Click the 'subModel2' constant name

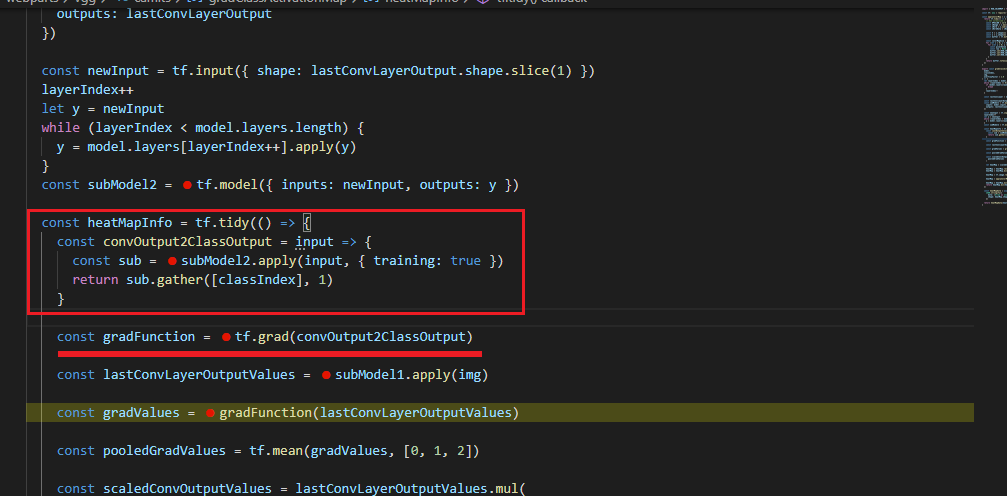(122, 185)
